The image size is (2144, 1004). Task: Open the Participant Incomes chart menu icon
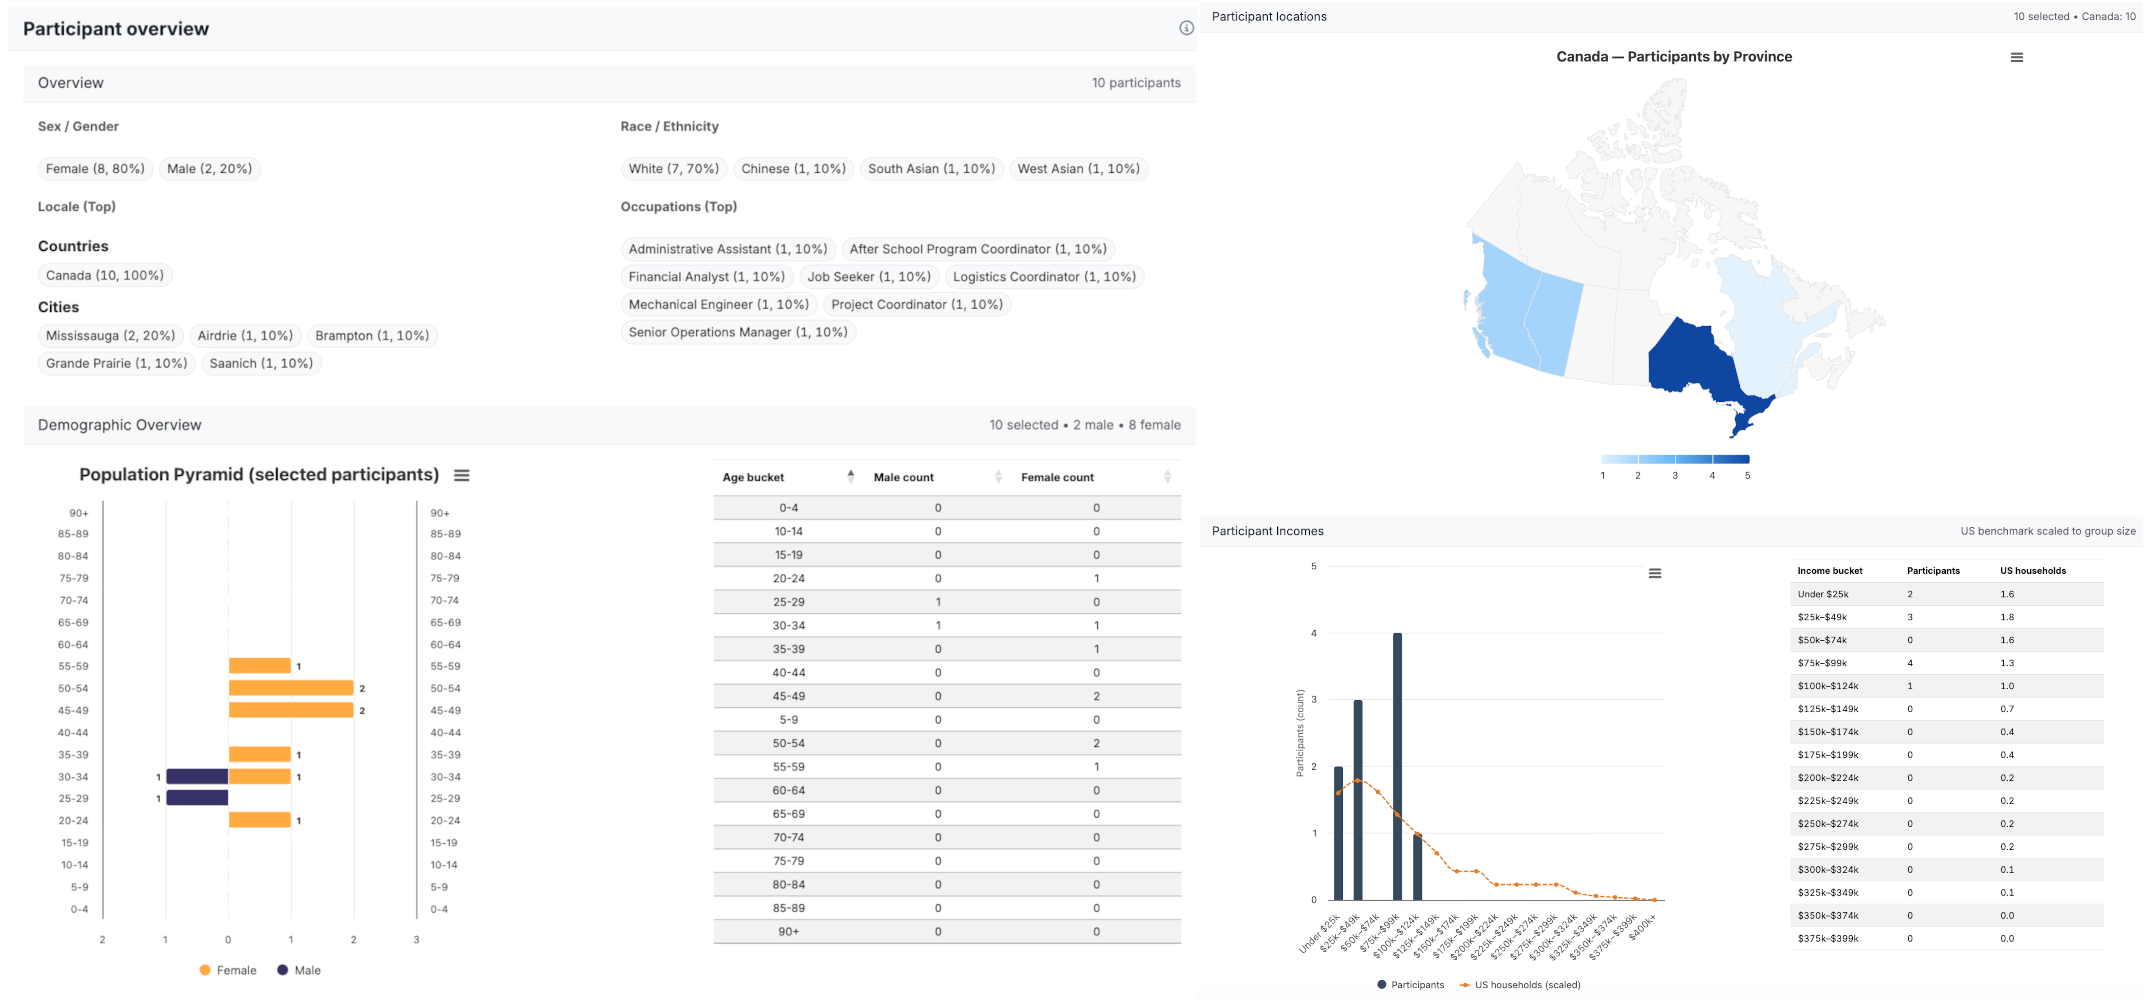pos(1655,573)
